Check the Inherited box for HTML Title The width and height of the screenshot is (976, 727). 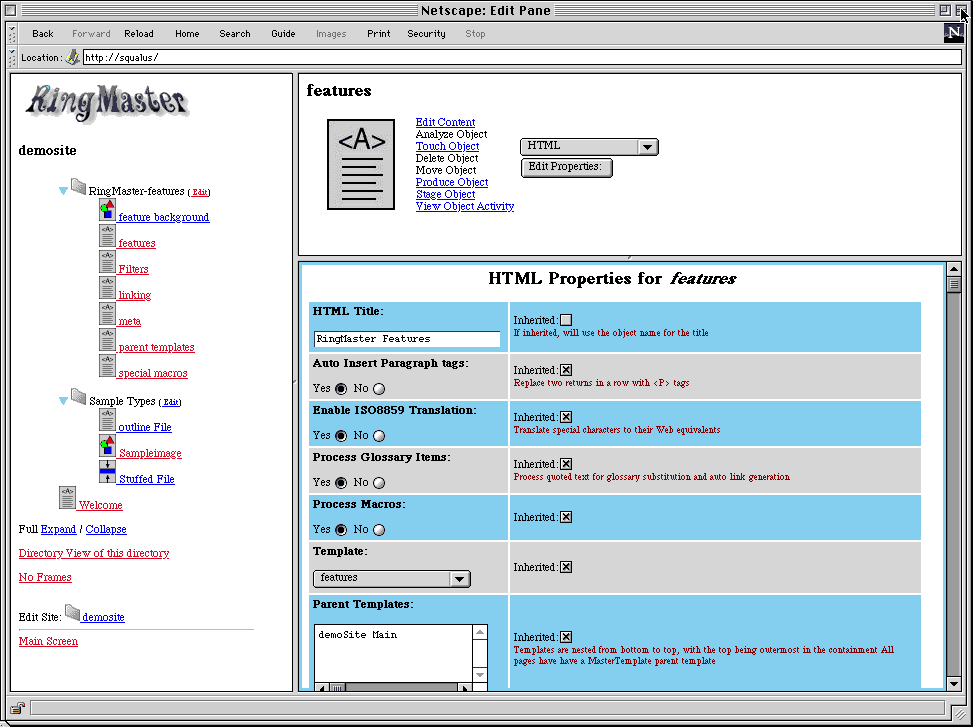point(566,320)
